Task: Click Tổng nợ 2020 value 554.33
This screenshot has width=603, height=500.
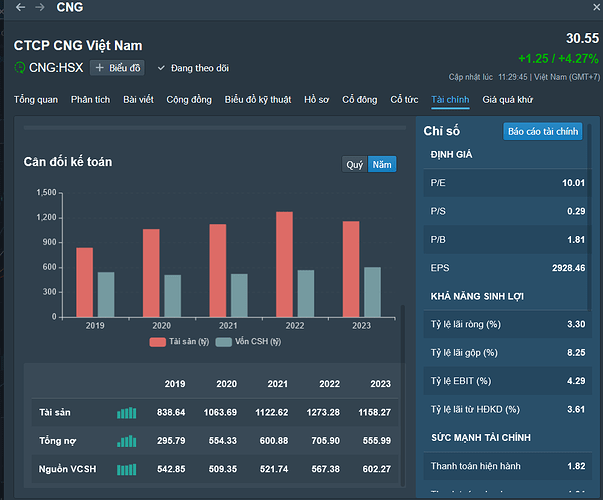Action: pos(223,441)
